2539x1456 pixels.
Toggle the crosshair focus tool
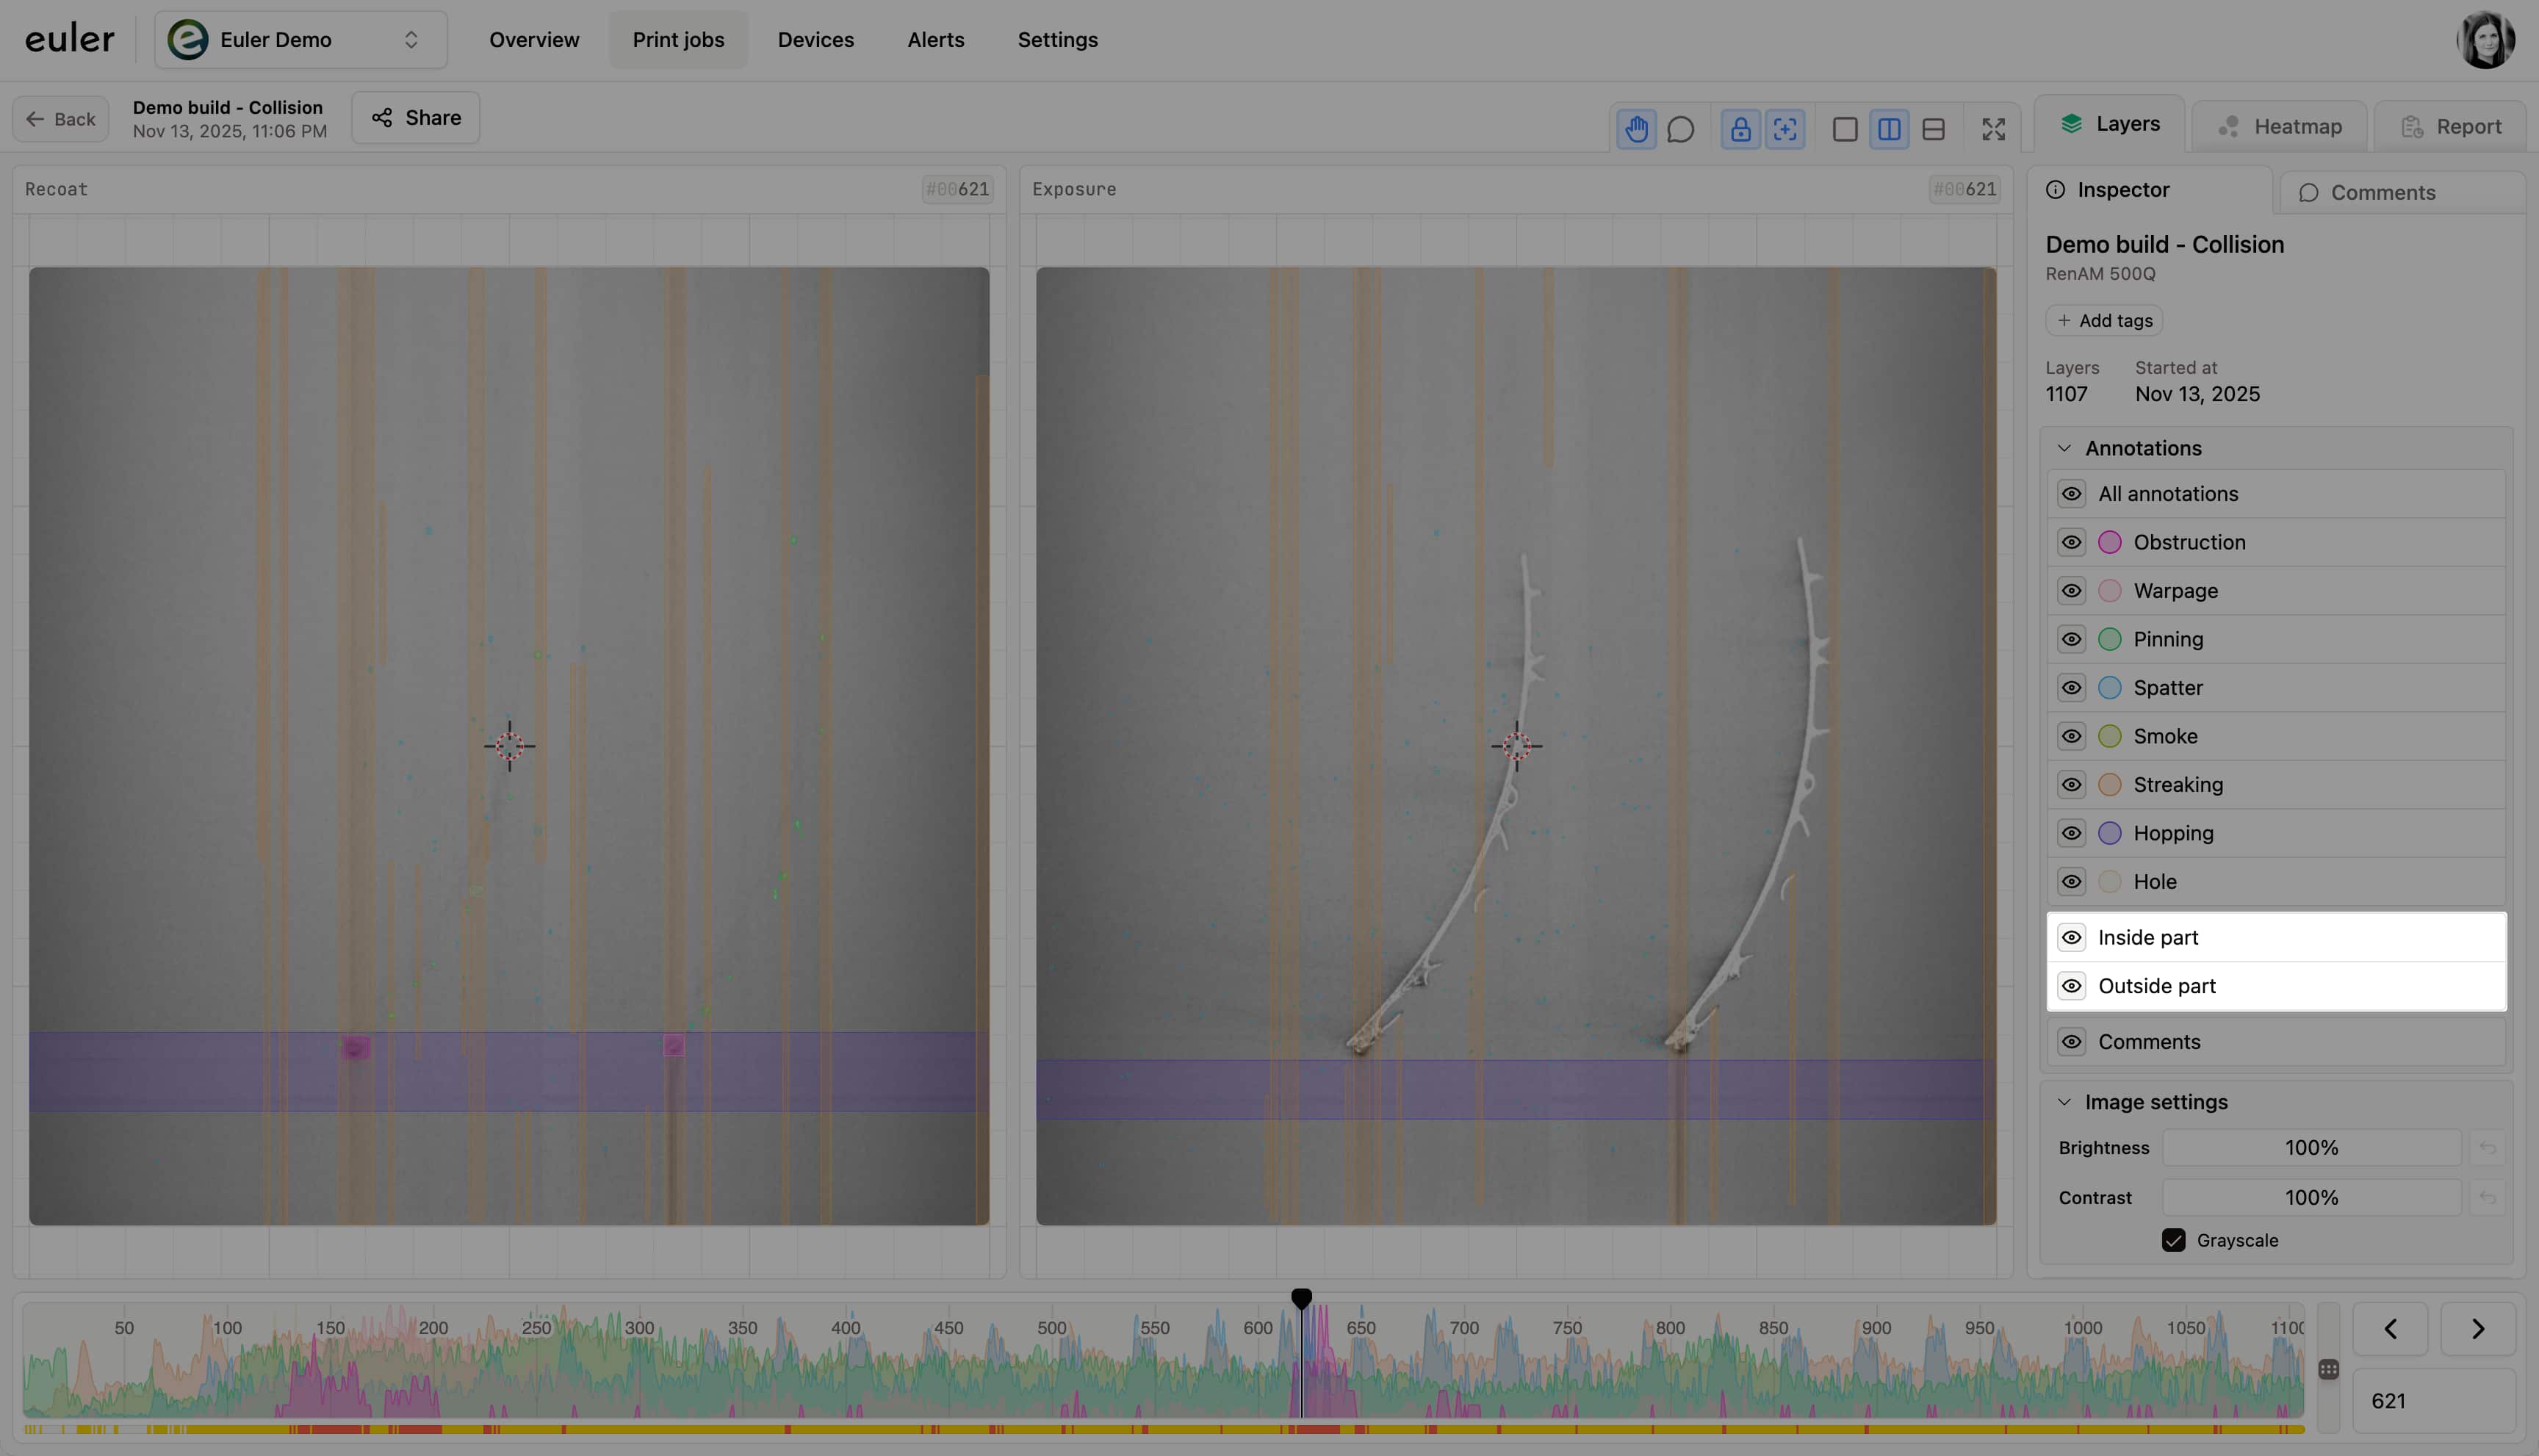[x=1785, y=129]
